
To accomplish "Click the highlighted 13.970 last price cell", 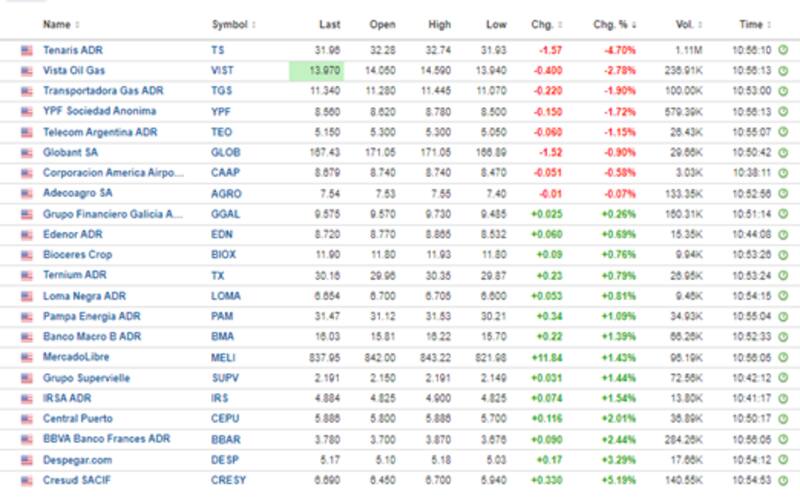I will coord(318,70).
